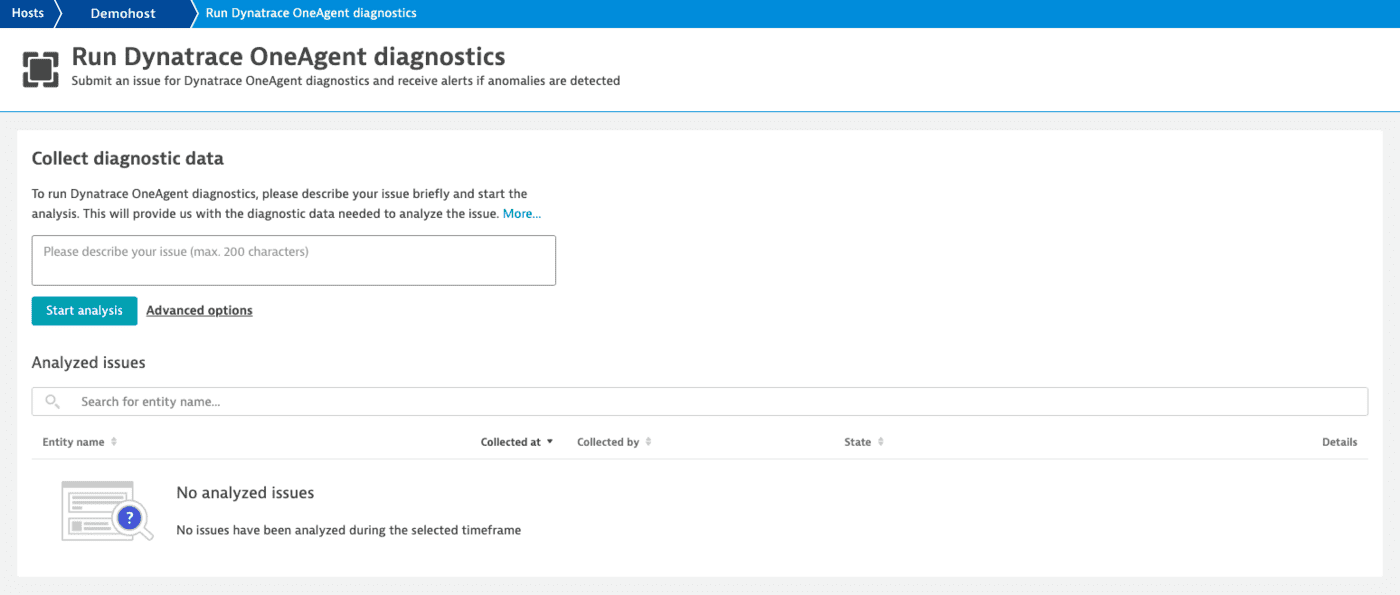Click the magnifying glass icon in search bar
This screenshot has width=1400, height=595.
52,401
